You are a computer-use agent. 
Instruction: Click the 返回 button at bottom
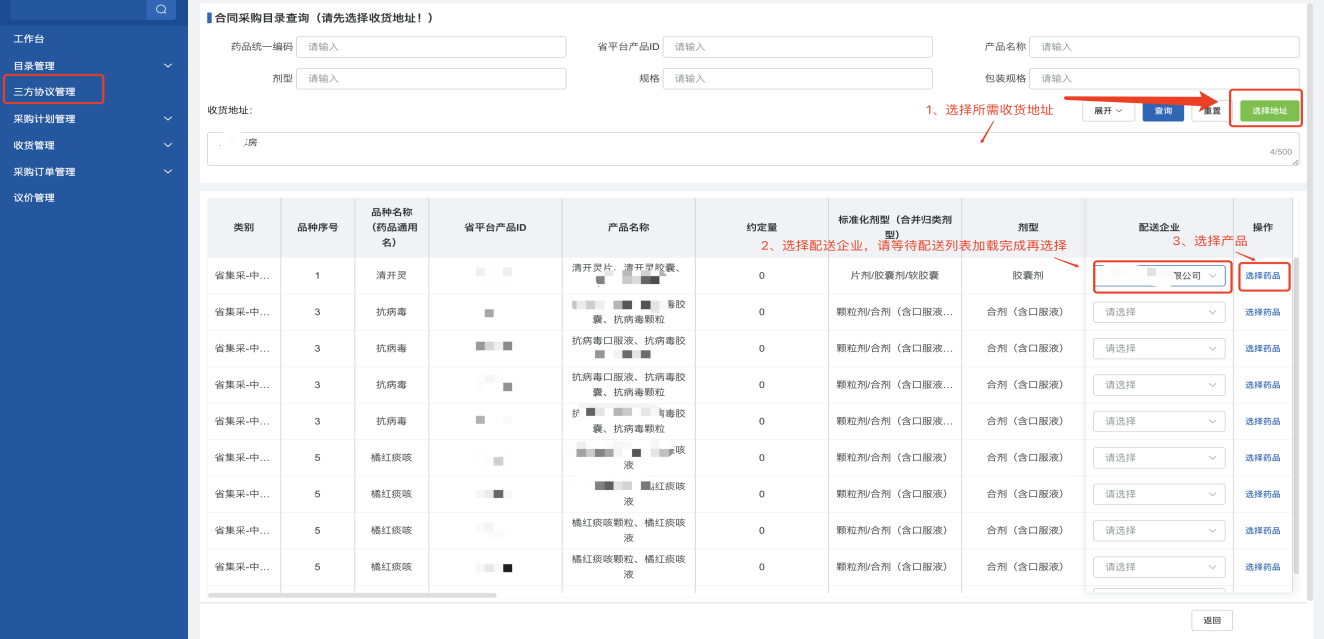click(1212, 621)
